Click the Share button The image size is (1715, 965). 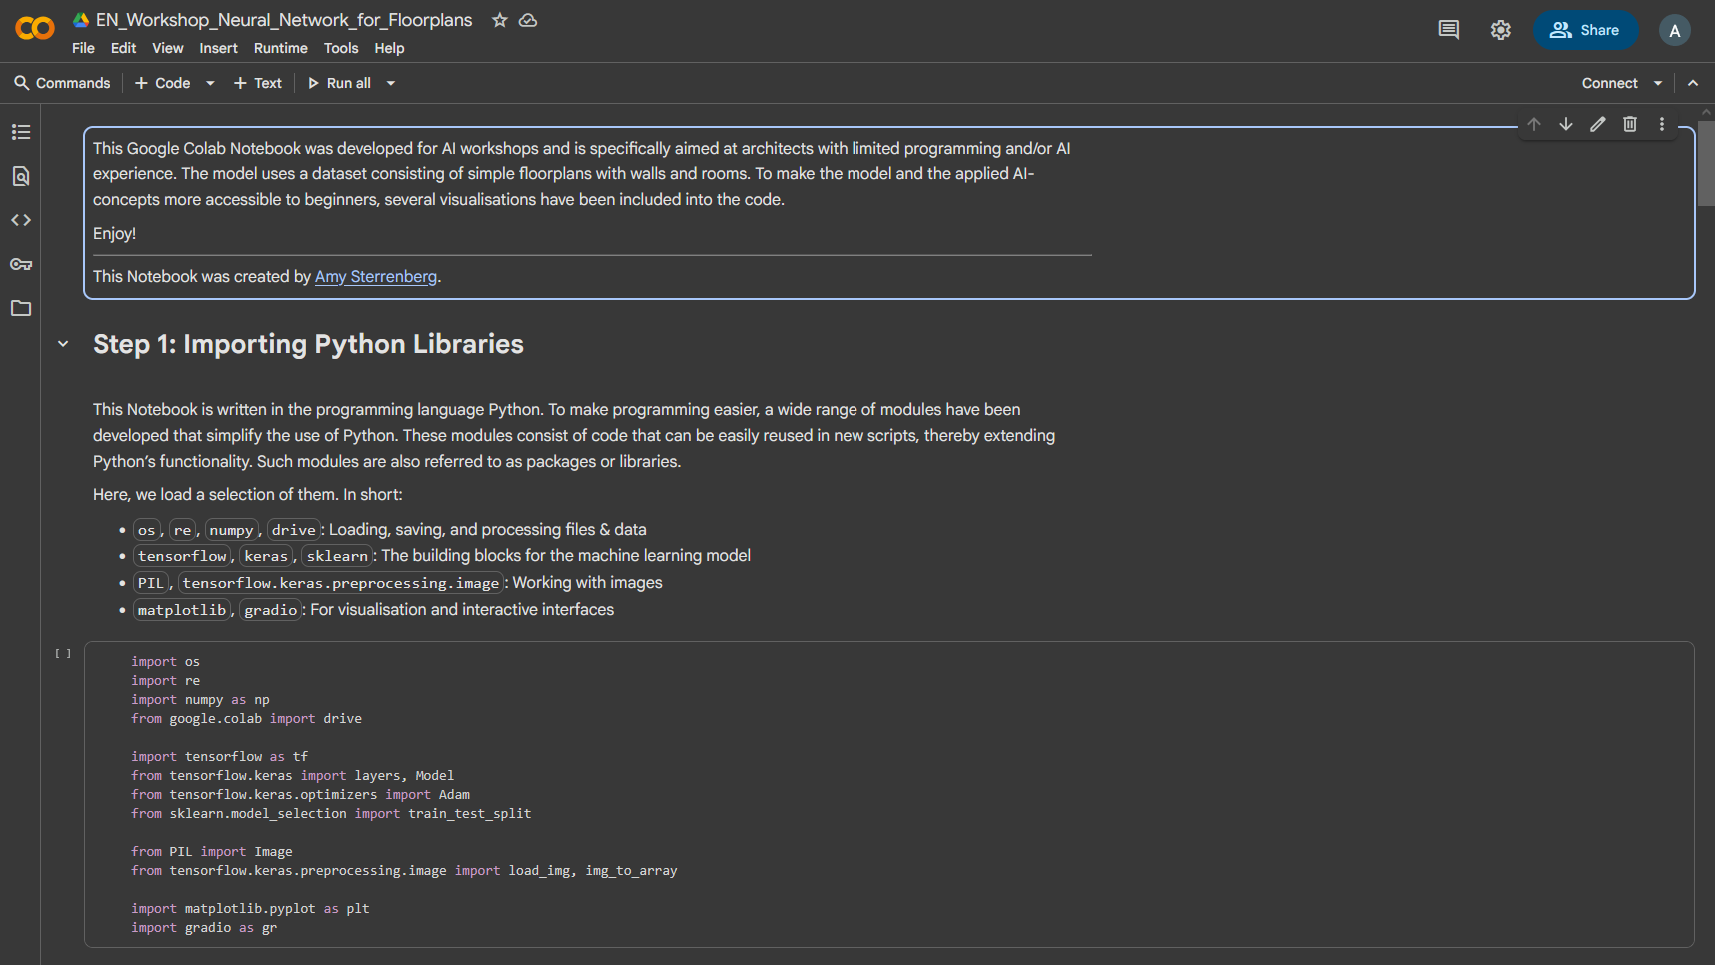pyautogui.click(x=1585, y=30)
